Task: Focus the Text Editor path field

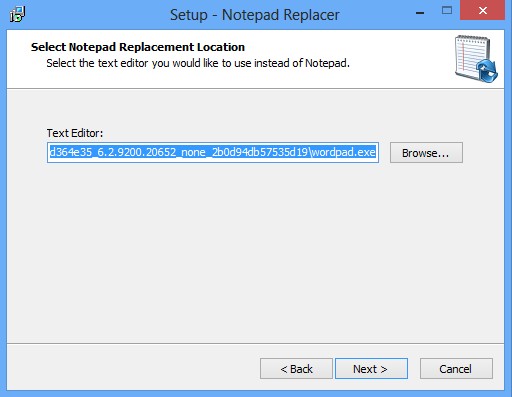Action: tap(213, 153)
